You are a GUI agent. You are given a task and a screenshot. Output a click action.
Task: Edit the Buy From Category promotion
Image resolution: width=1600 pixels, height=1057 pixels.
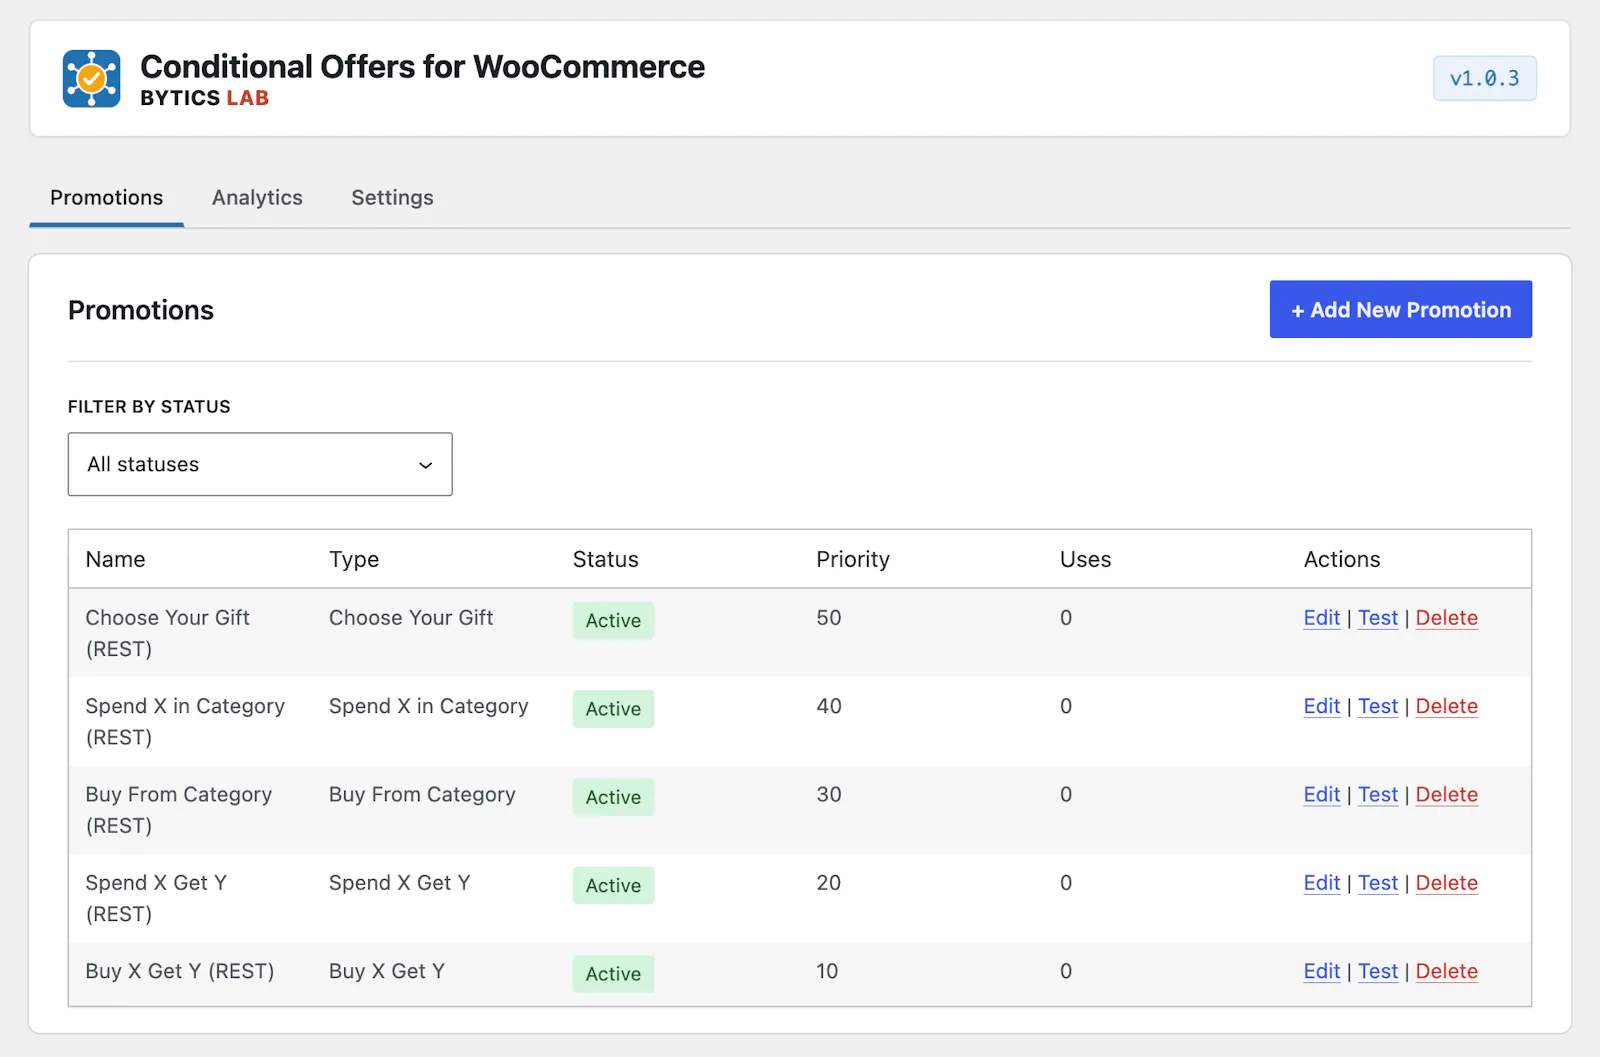coord(1322,795)
